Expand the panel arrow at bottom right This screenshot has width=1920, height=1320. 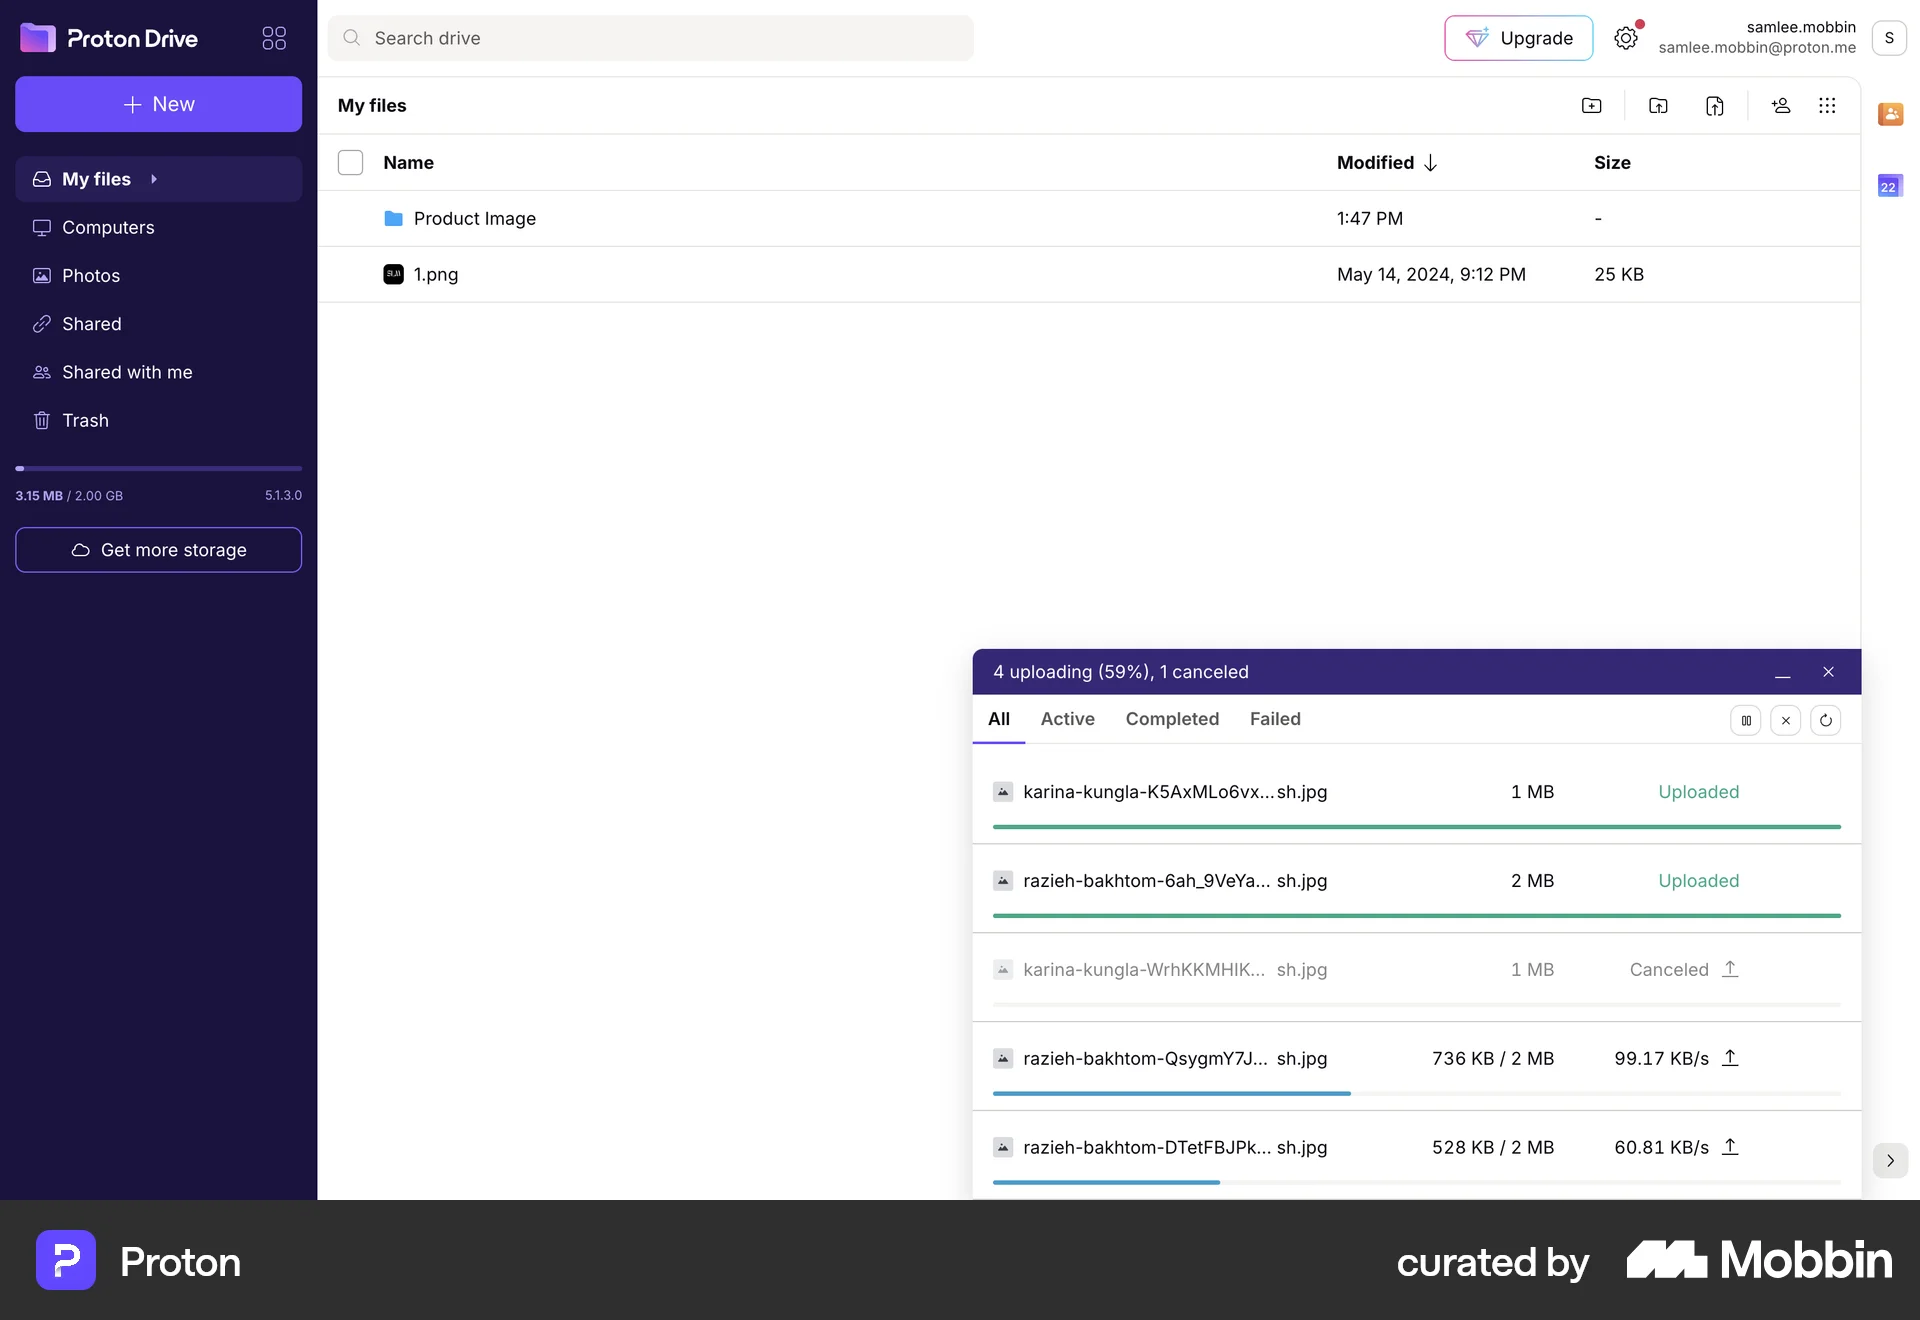pos(1889,1161)
